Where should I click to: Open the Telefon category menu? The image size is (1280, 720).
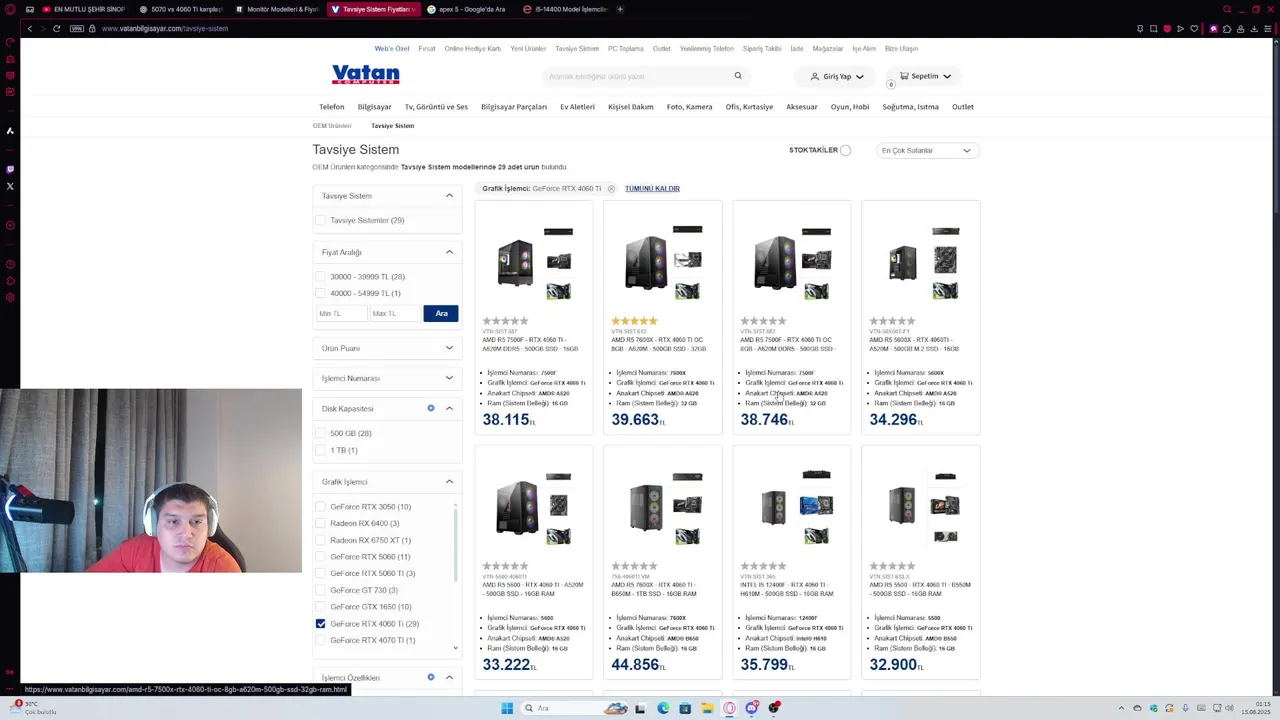[x=331, y=107]
